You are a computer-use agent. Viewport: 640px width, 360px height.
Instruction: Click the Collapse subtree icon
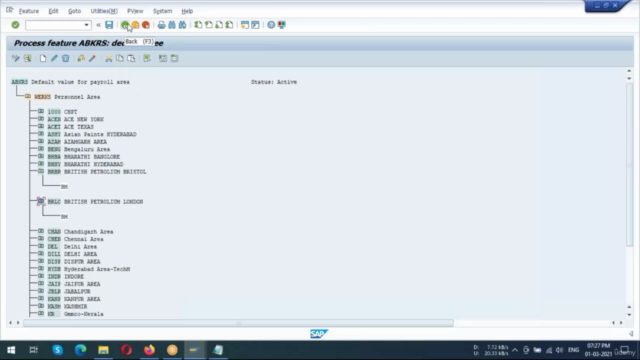[x=174, y=58]
